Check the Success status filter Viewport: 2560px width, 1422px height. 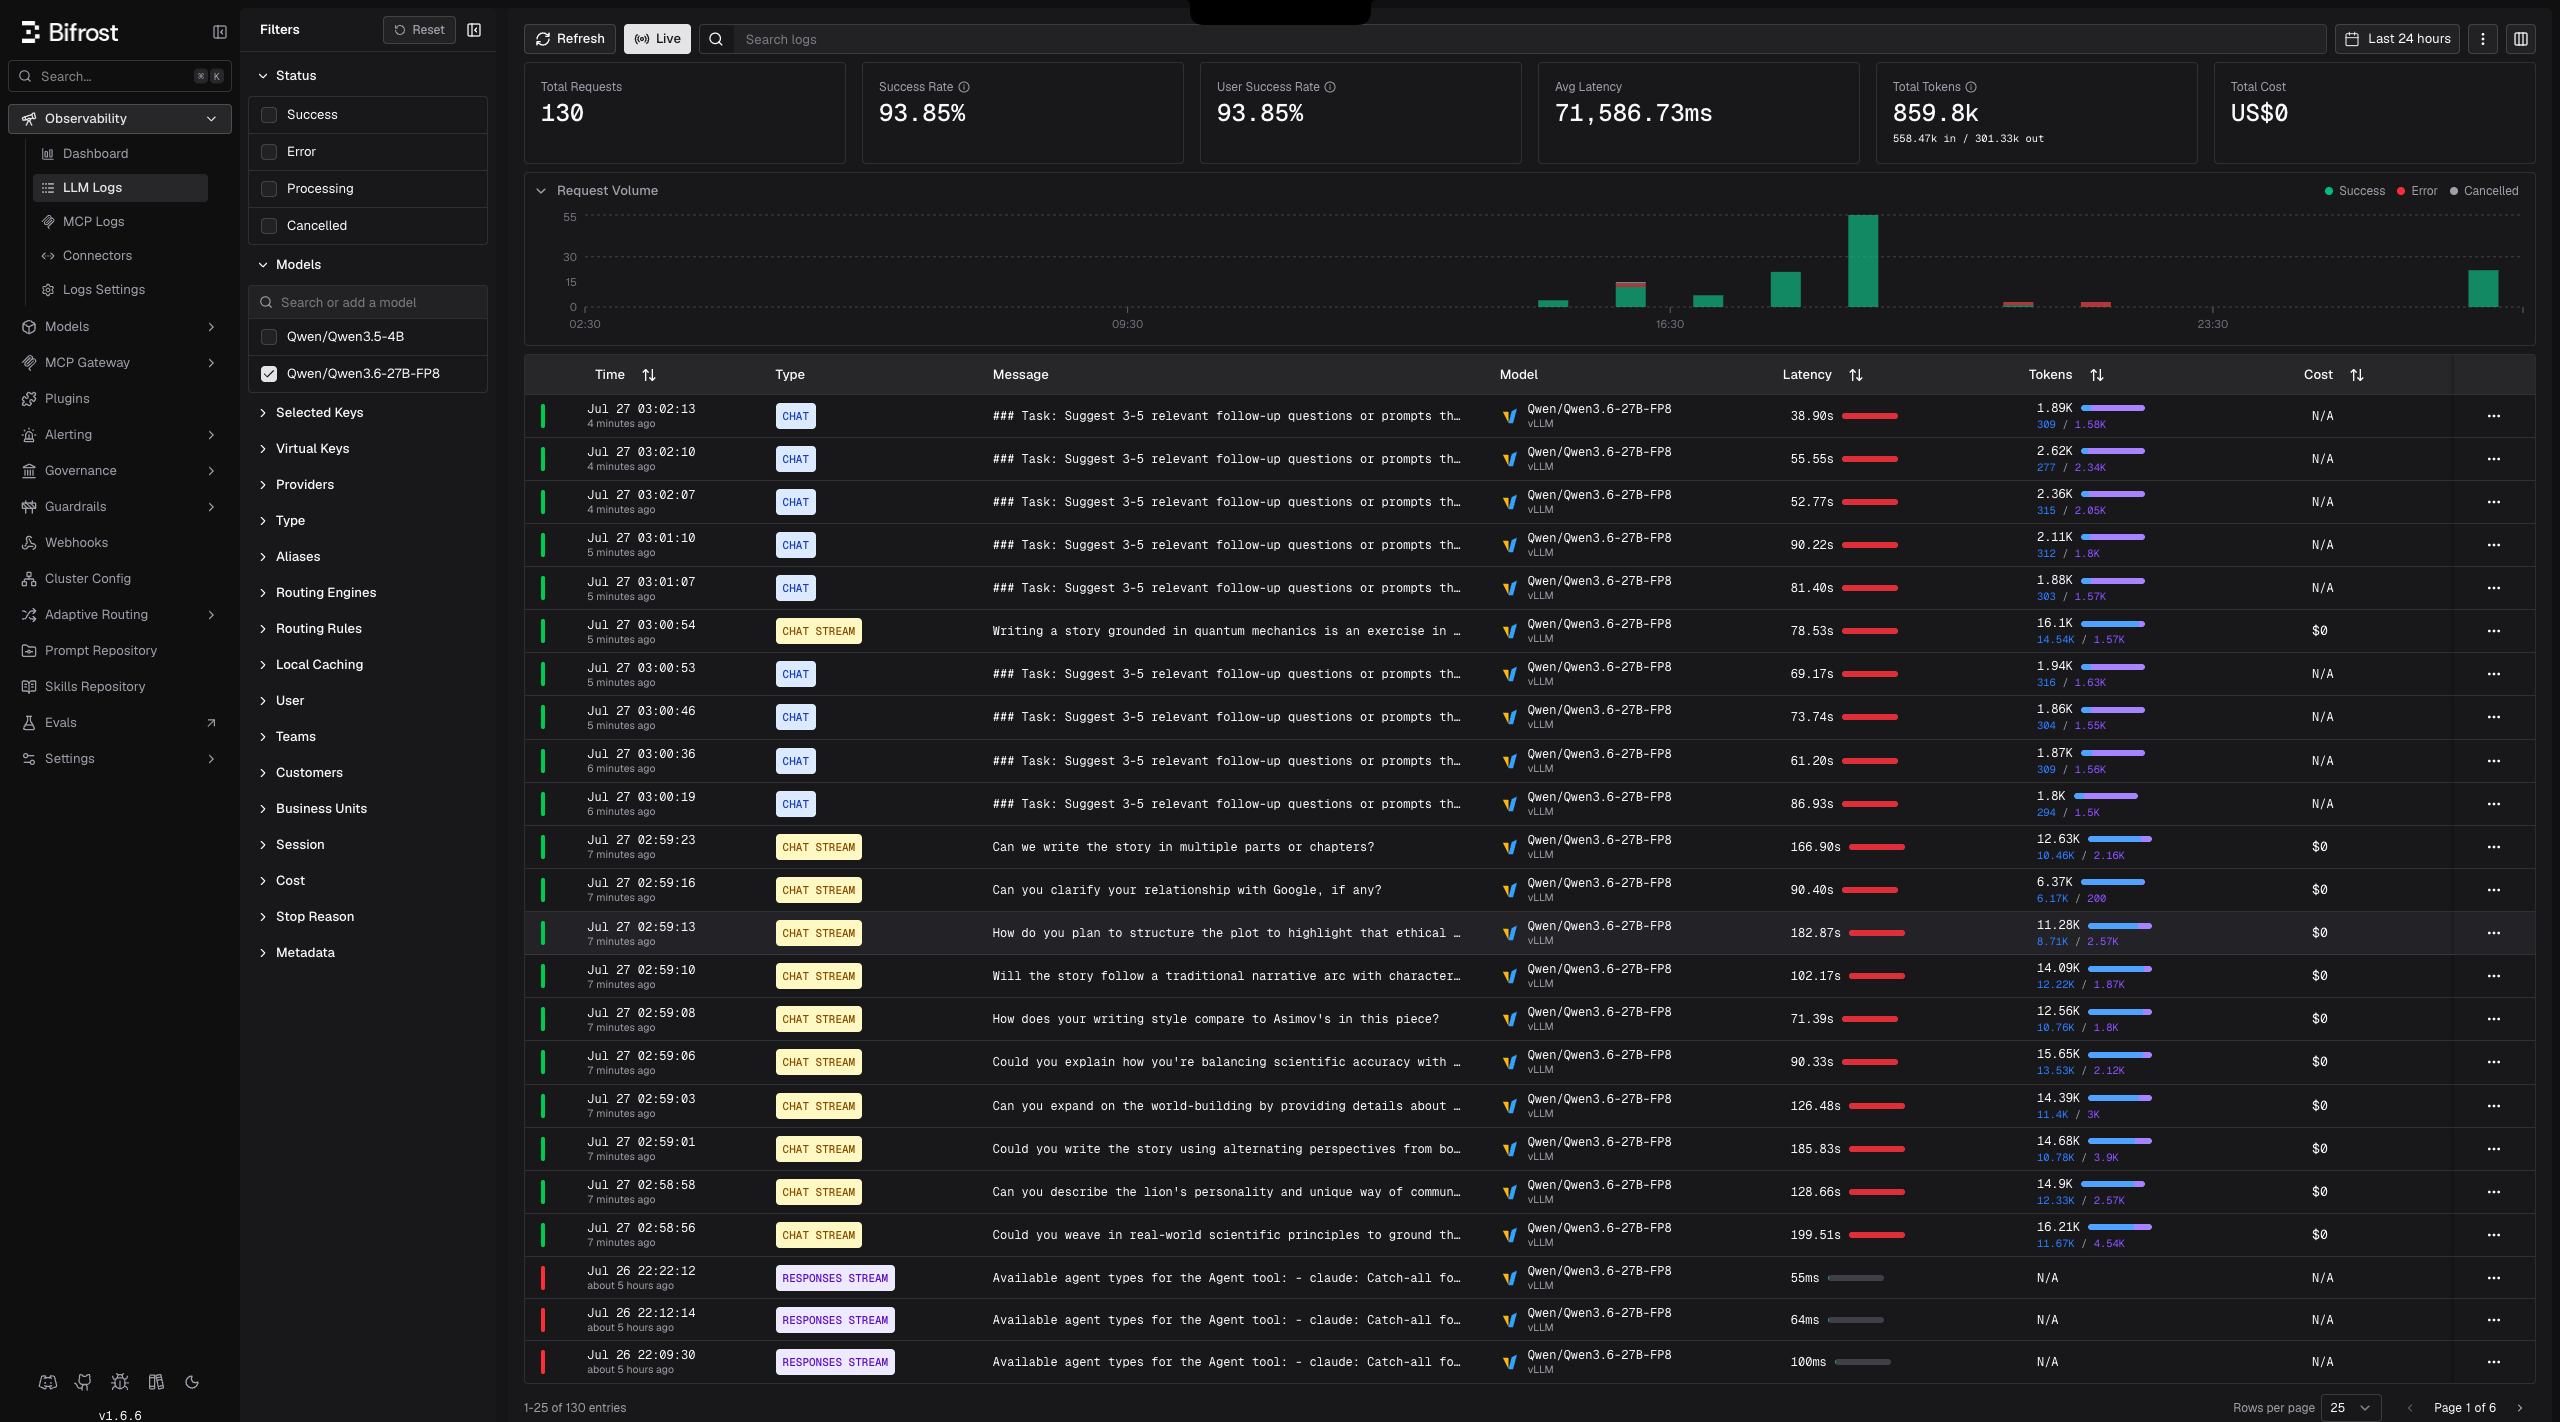(269, 115)
